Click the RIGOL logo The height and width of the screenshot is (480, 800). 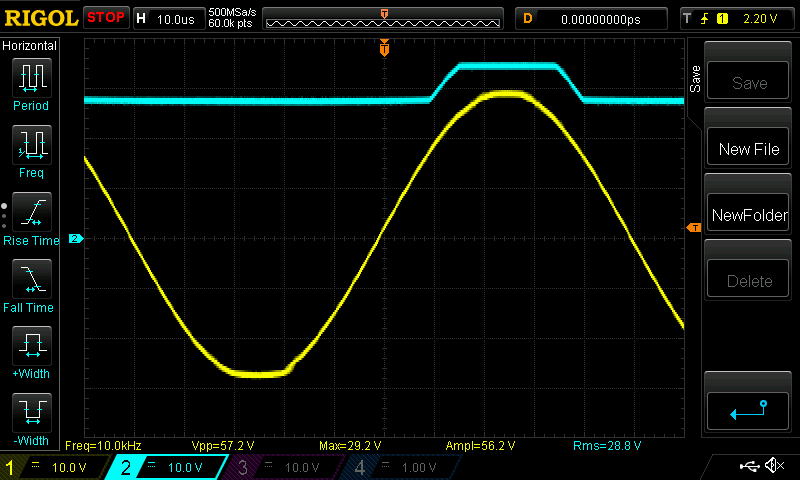[41, 18]
